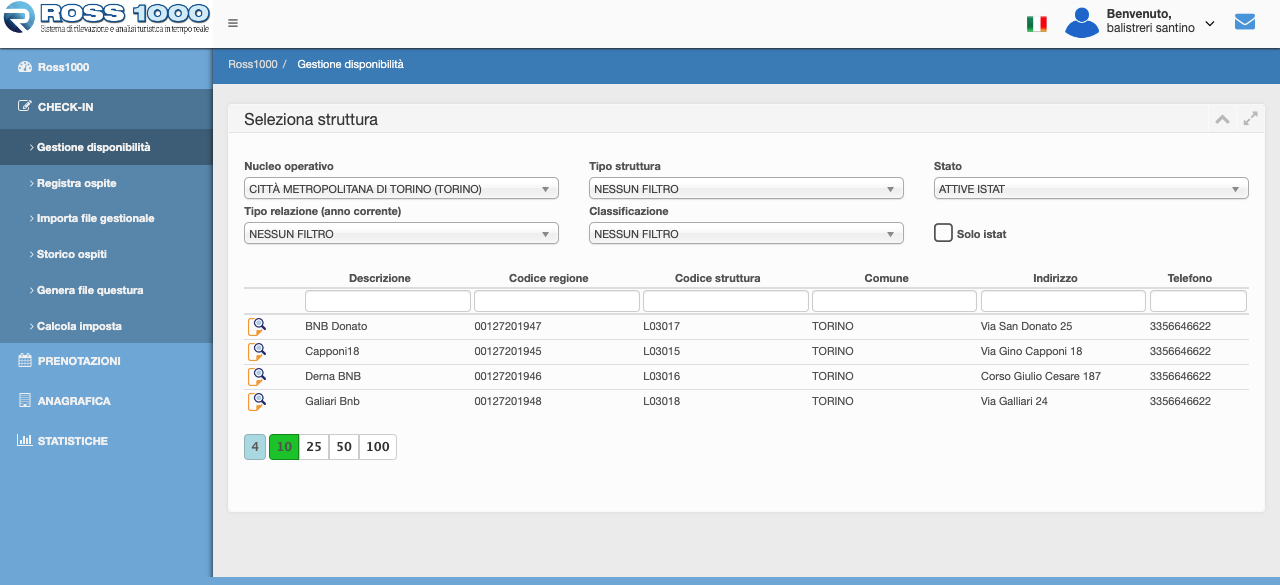Open details icon for BNB Donato
Viewport: 1280px width, 585px height.
tap(257, 326)
